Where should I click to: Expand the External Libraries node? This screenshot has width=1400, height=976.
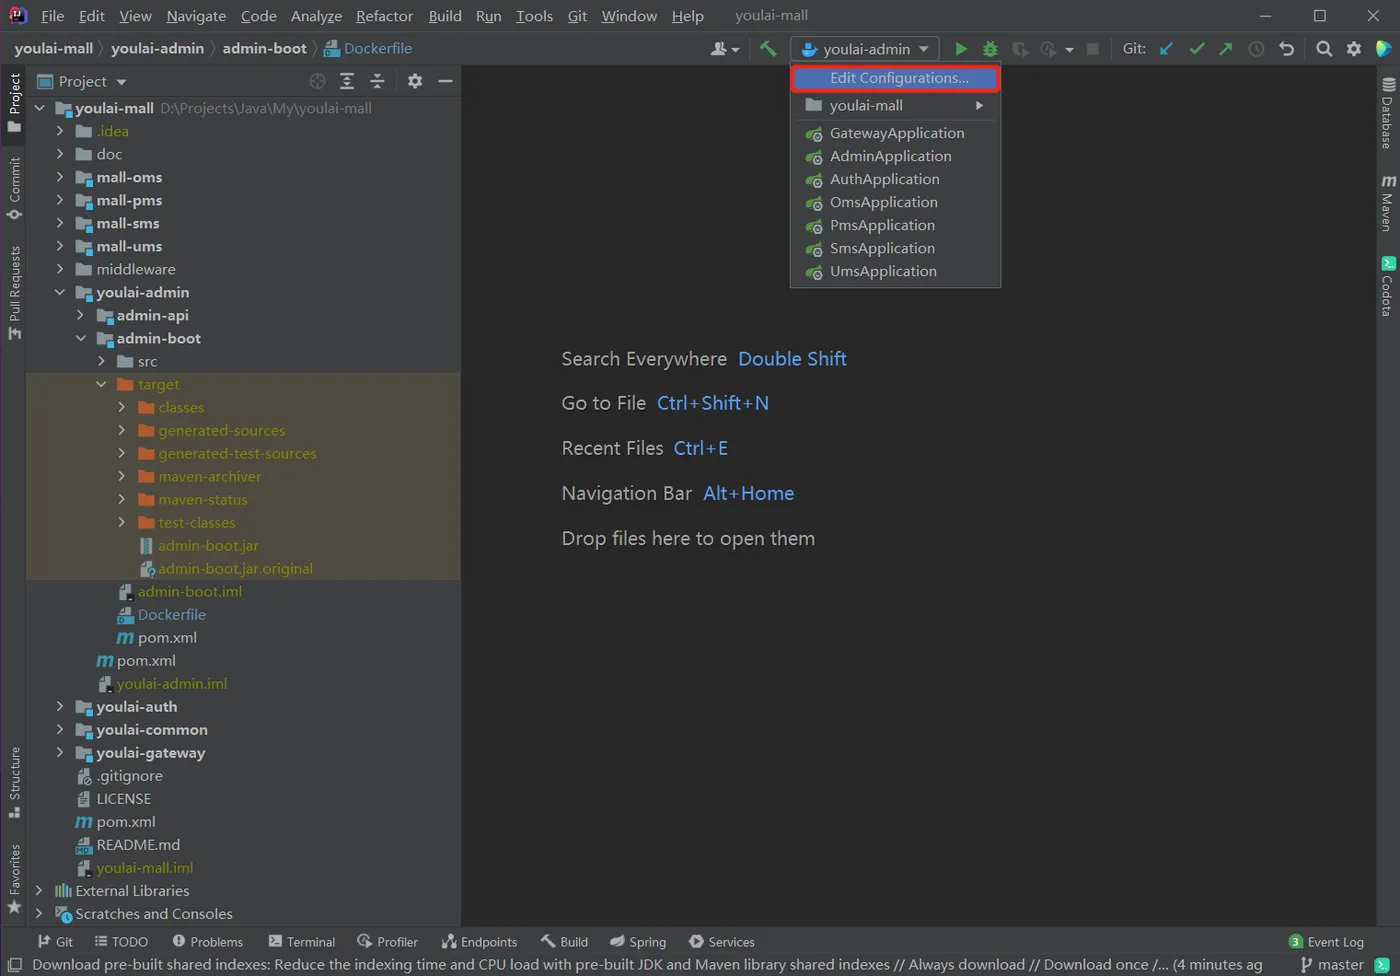(39, 890)
